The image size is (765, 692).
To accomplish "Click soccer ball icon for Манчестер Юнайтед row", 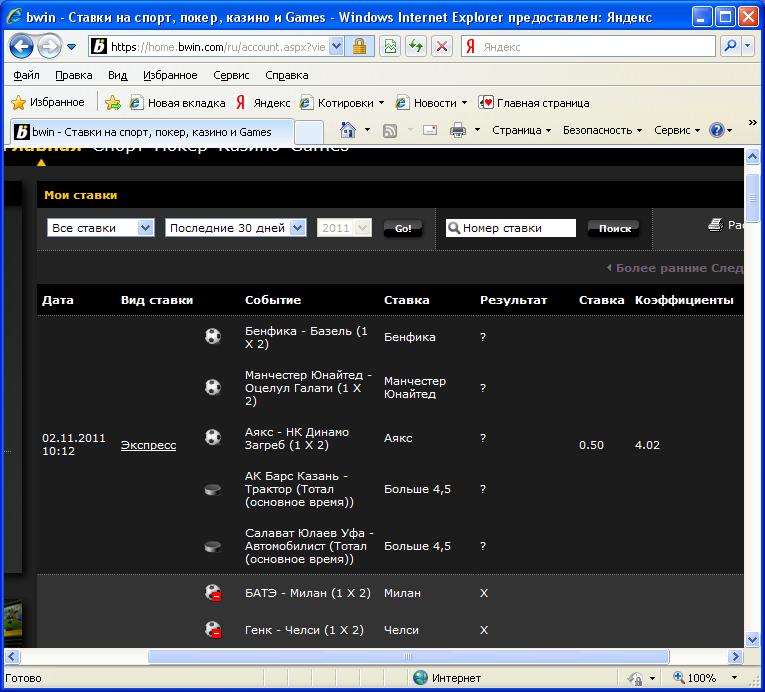I will (213, 387).
